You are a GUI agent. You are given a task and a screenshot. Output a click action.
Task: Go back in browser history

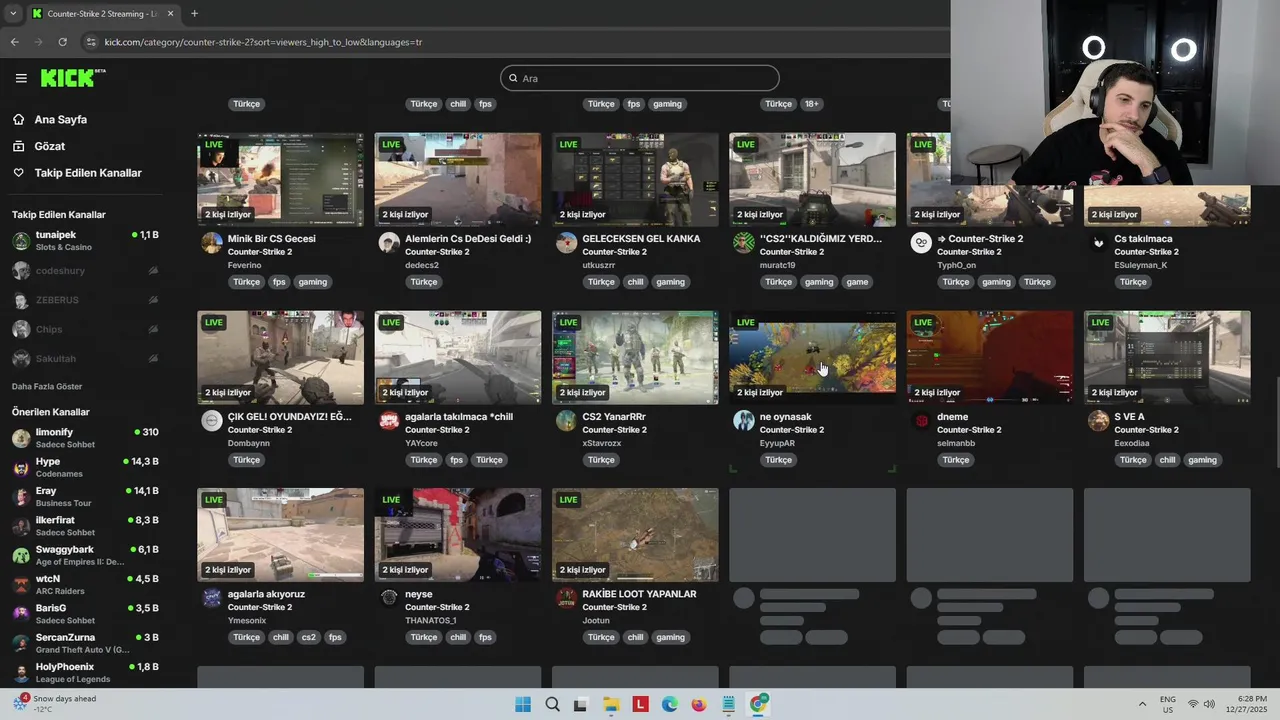[14, 42]
